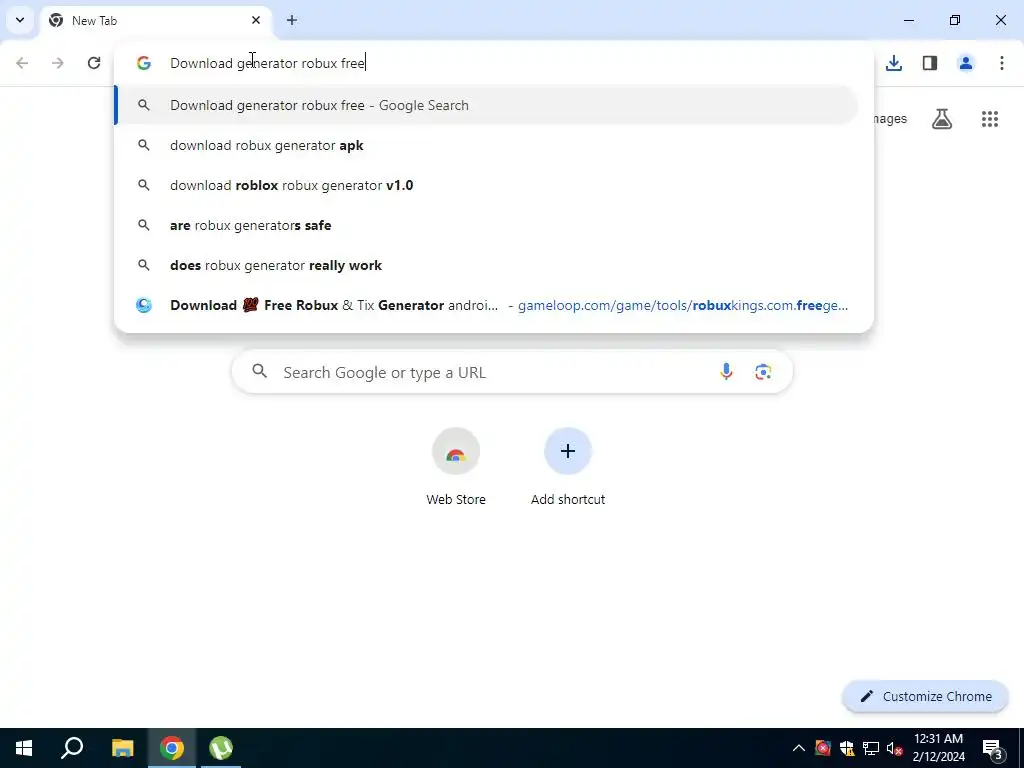The image size is (1024, 768).
Task: Click the Chrome taskbar icon
Action: (x=172, y=748)
